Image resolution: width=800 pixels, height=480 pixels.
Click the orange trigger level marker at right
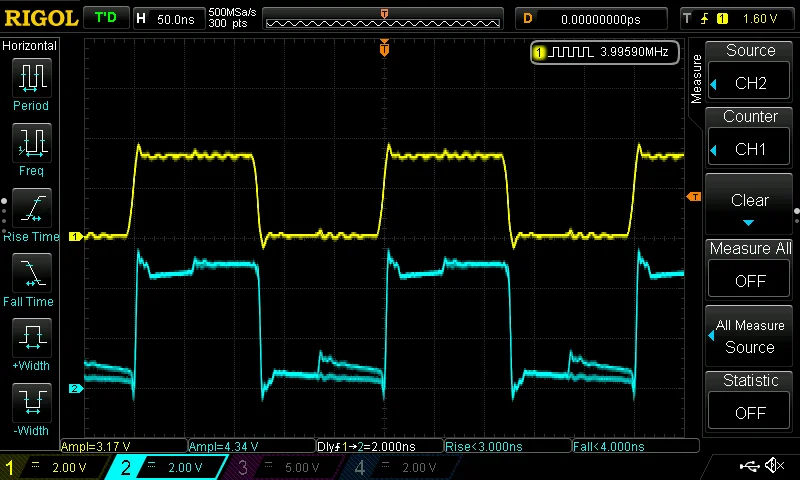[x=694, y=196]
